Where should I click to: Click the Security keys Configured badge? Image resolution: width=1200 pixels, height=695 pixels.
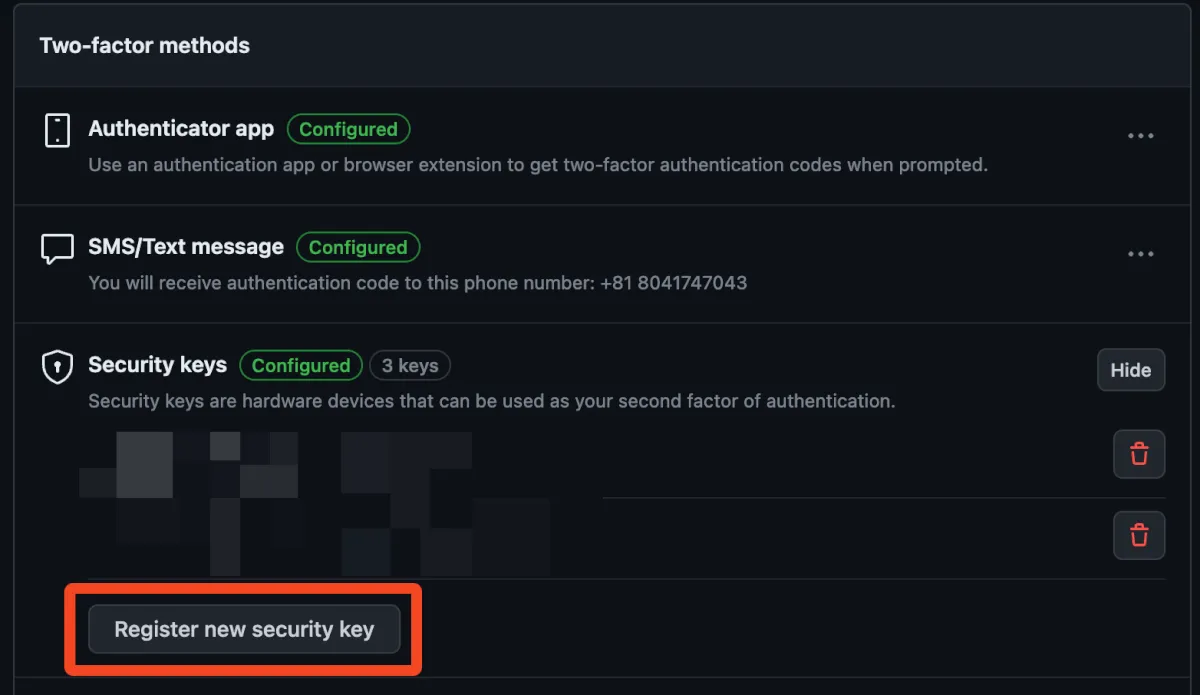coord(301,366)
